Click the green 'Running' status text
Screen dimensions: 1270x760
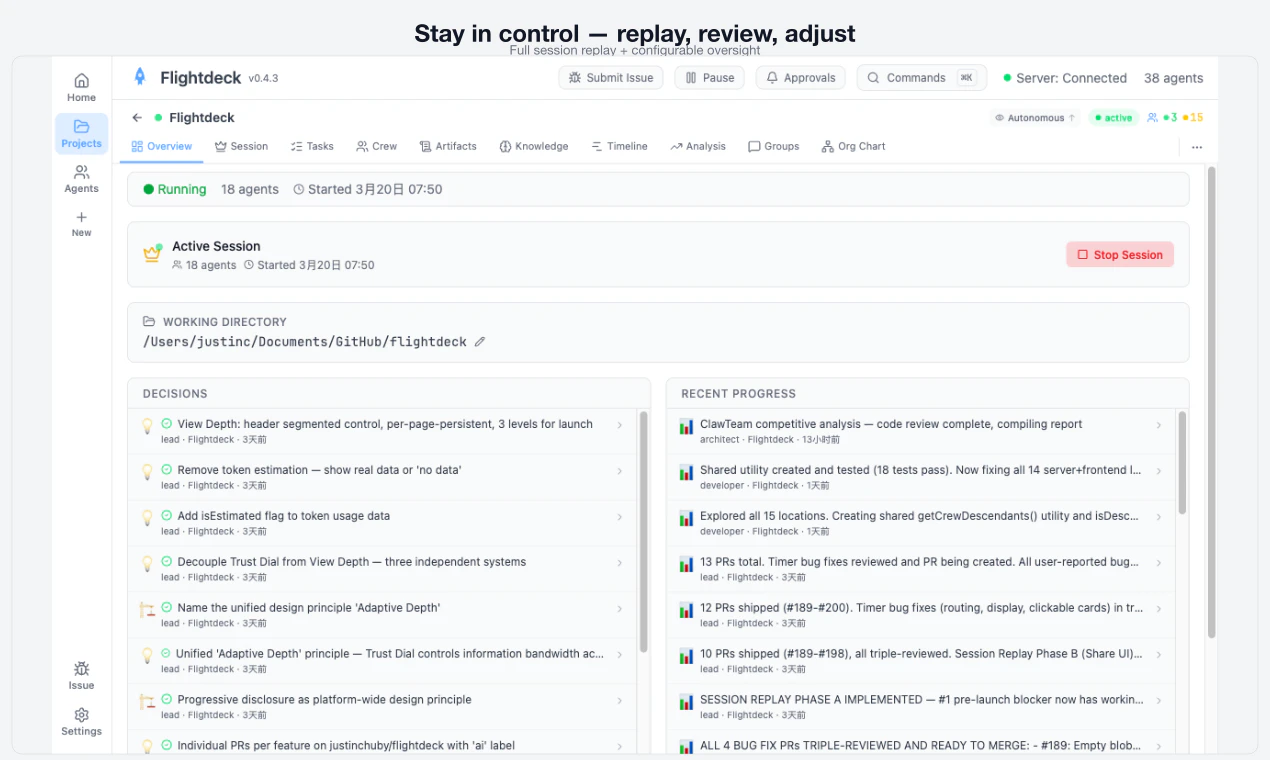pyautogui.click(x=182, y=189)
